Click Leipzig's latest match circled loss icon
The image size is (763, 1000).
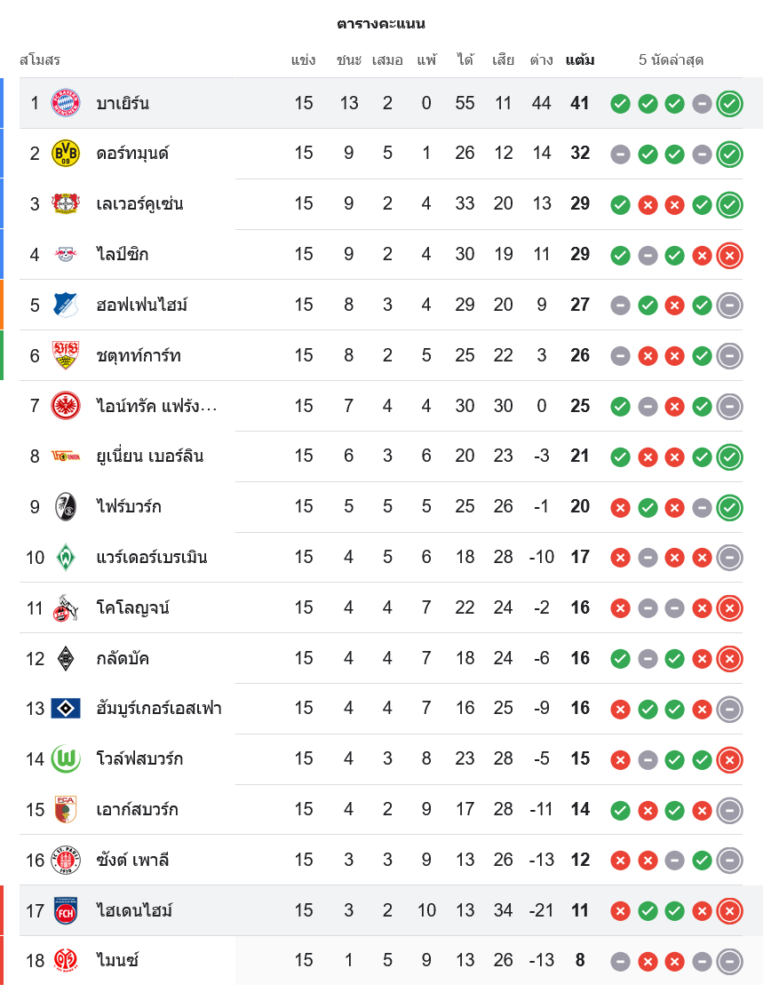click(x=730, y=254)
